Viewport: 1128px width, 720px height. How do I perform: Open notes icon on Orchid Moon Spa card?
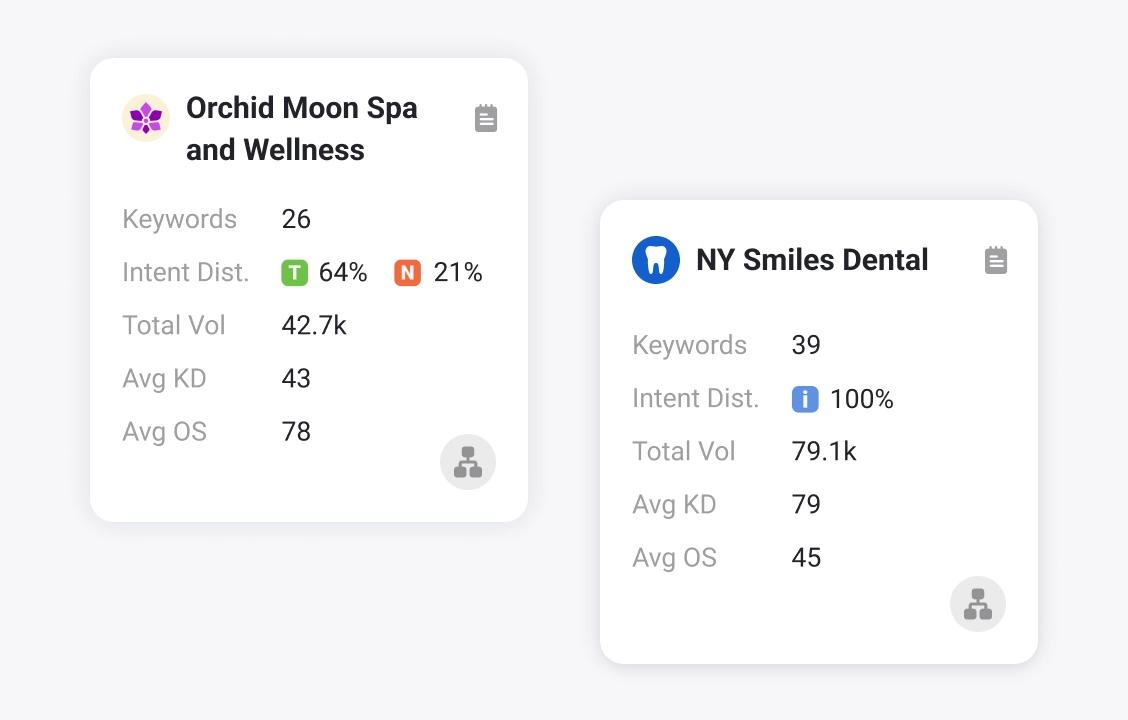pos(486,118)
